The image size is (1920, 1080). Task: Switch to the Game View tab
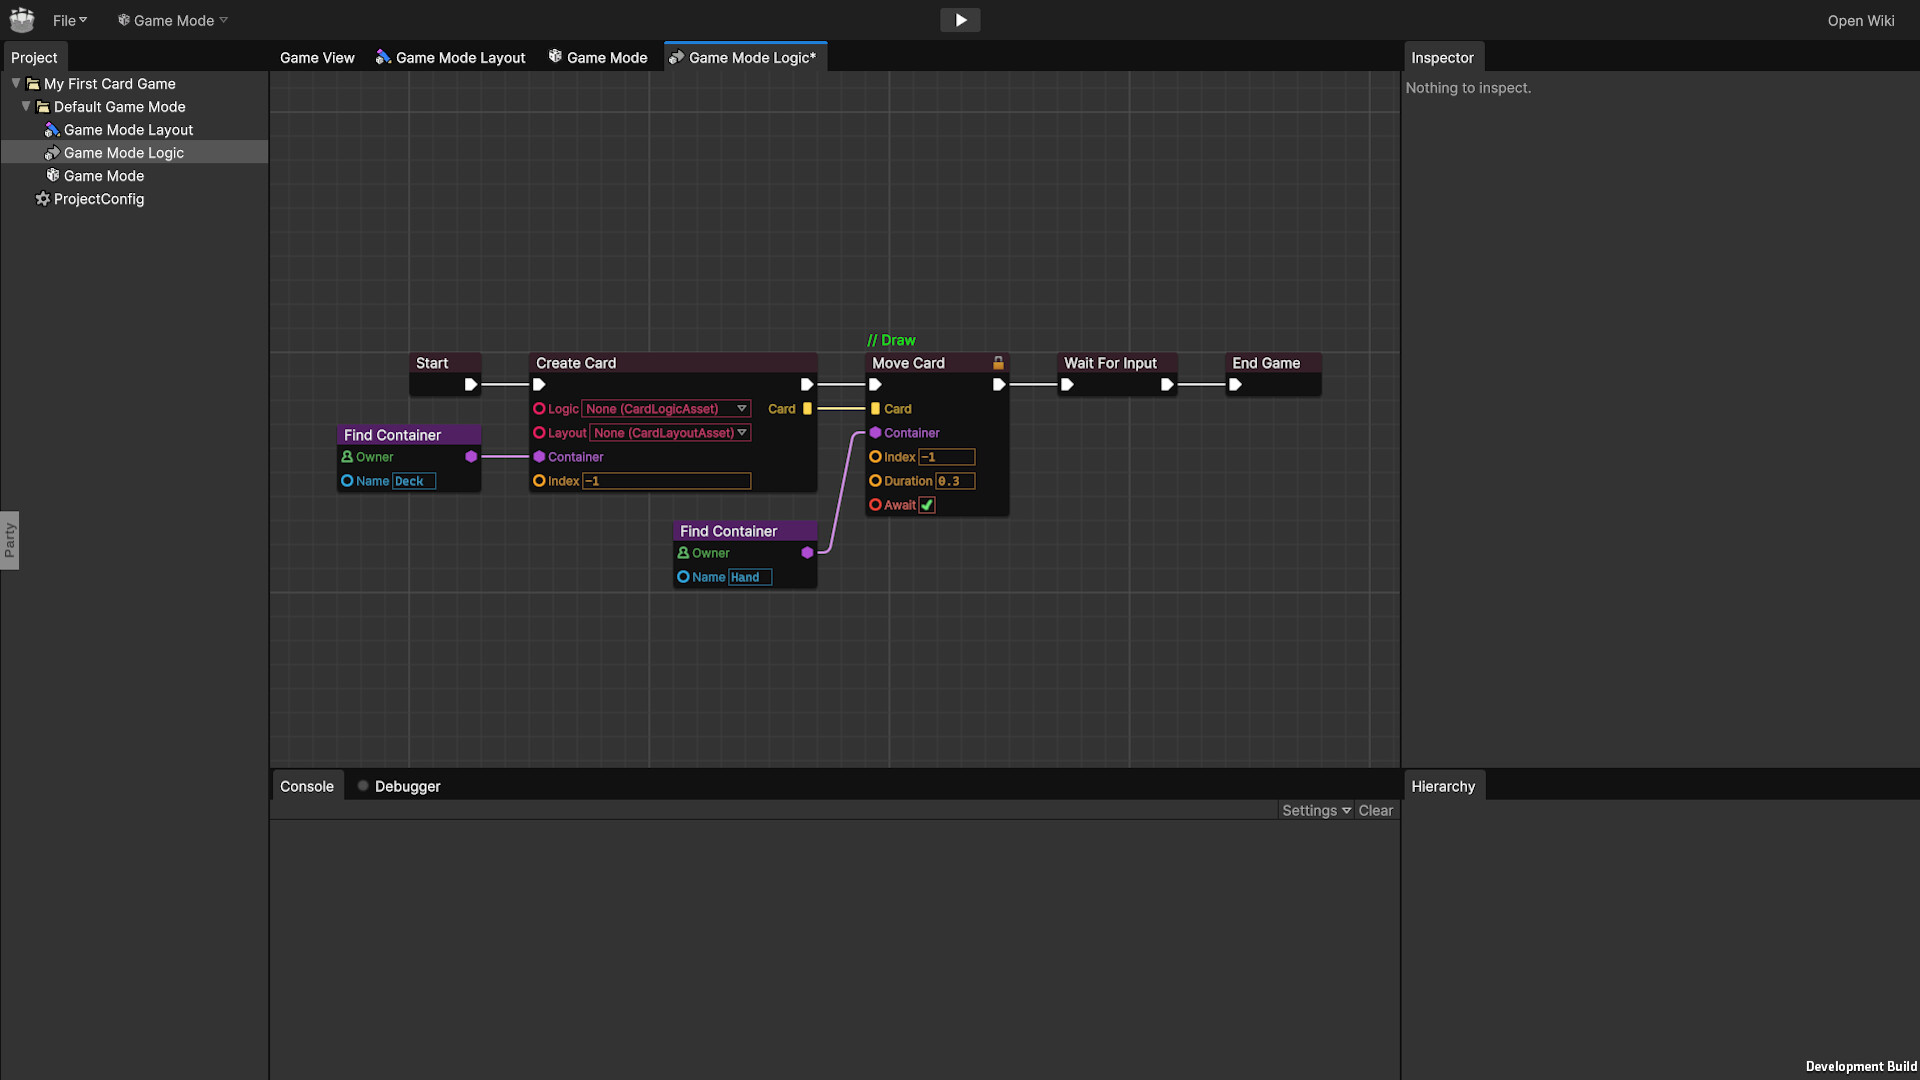(316, 57)
